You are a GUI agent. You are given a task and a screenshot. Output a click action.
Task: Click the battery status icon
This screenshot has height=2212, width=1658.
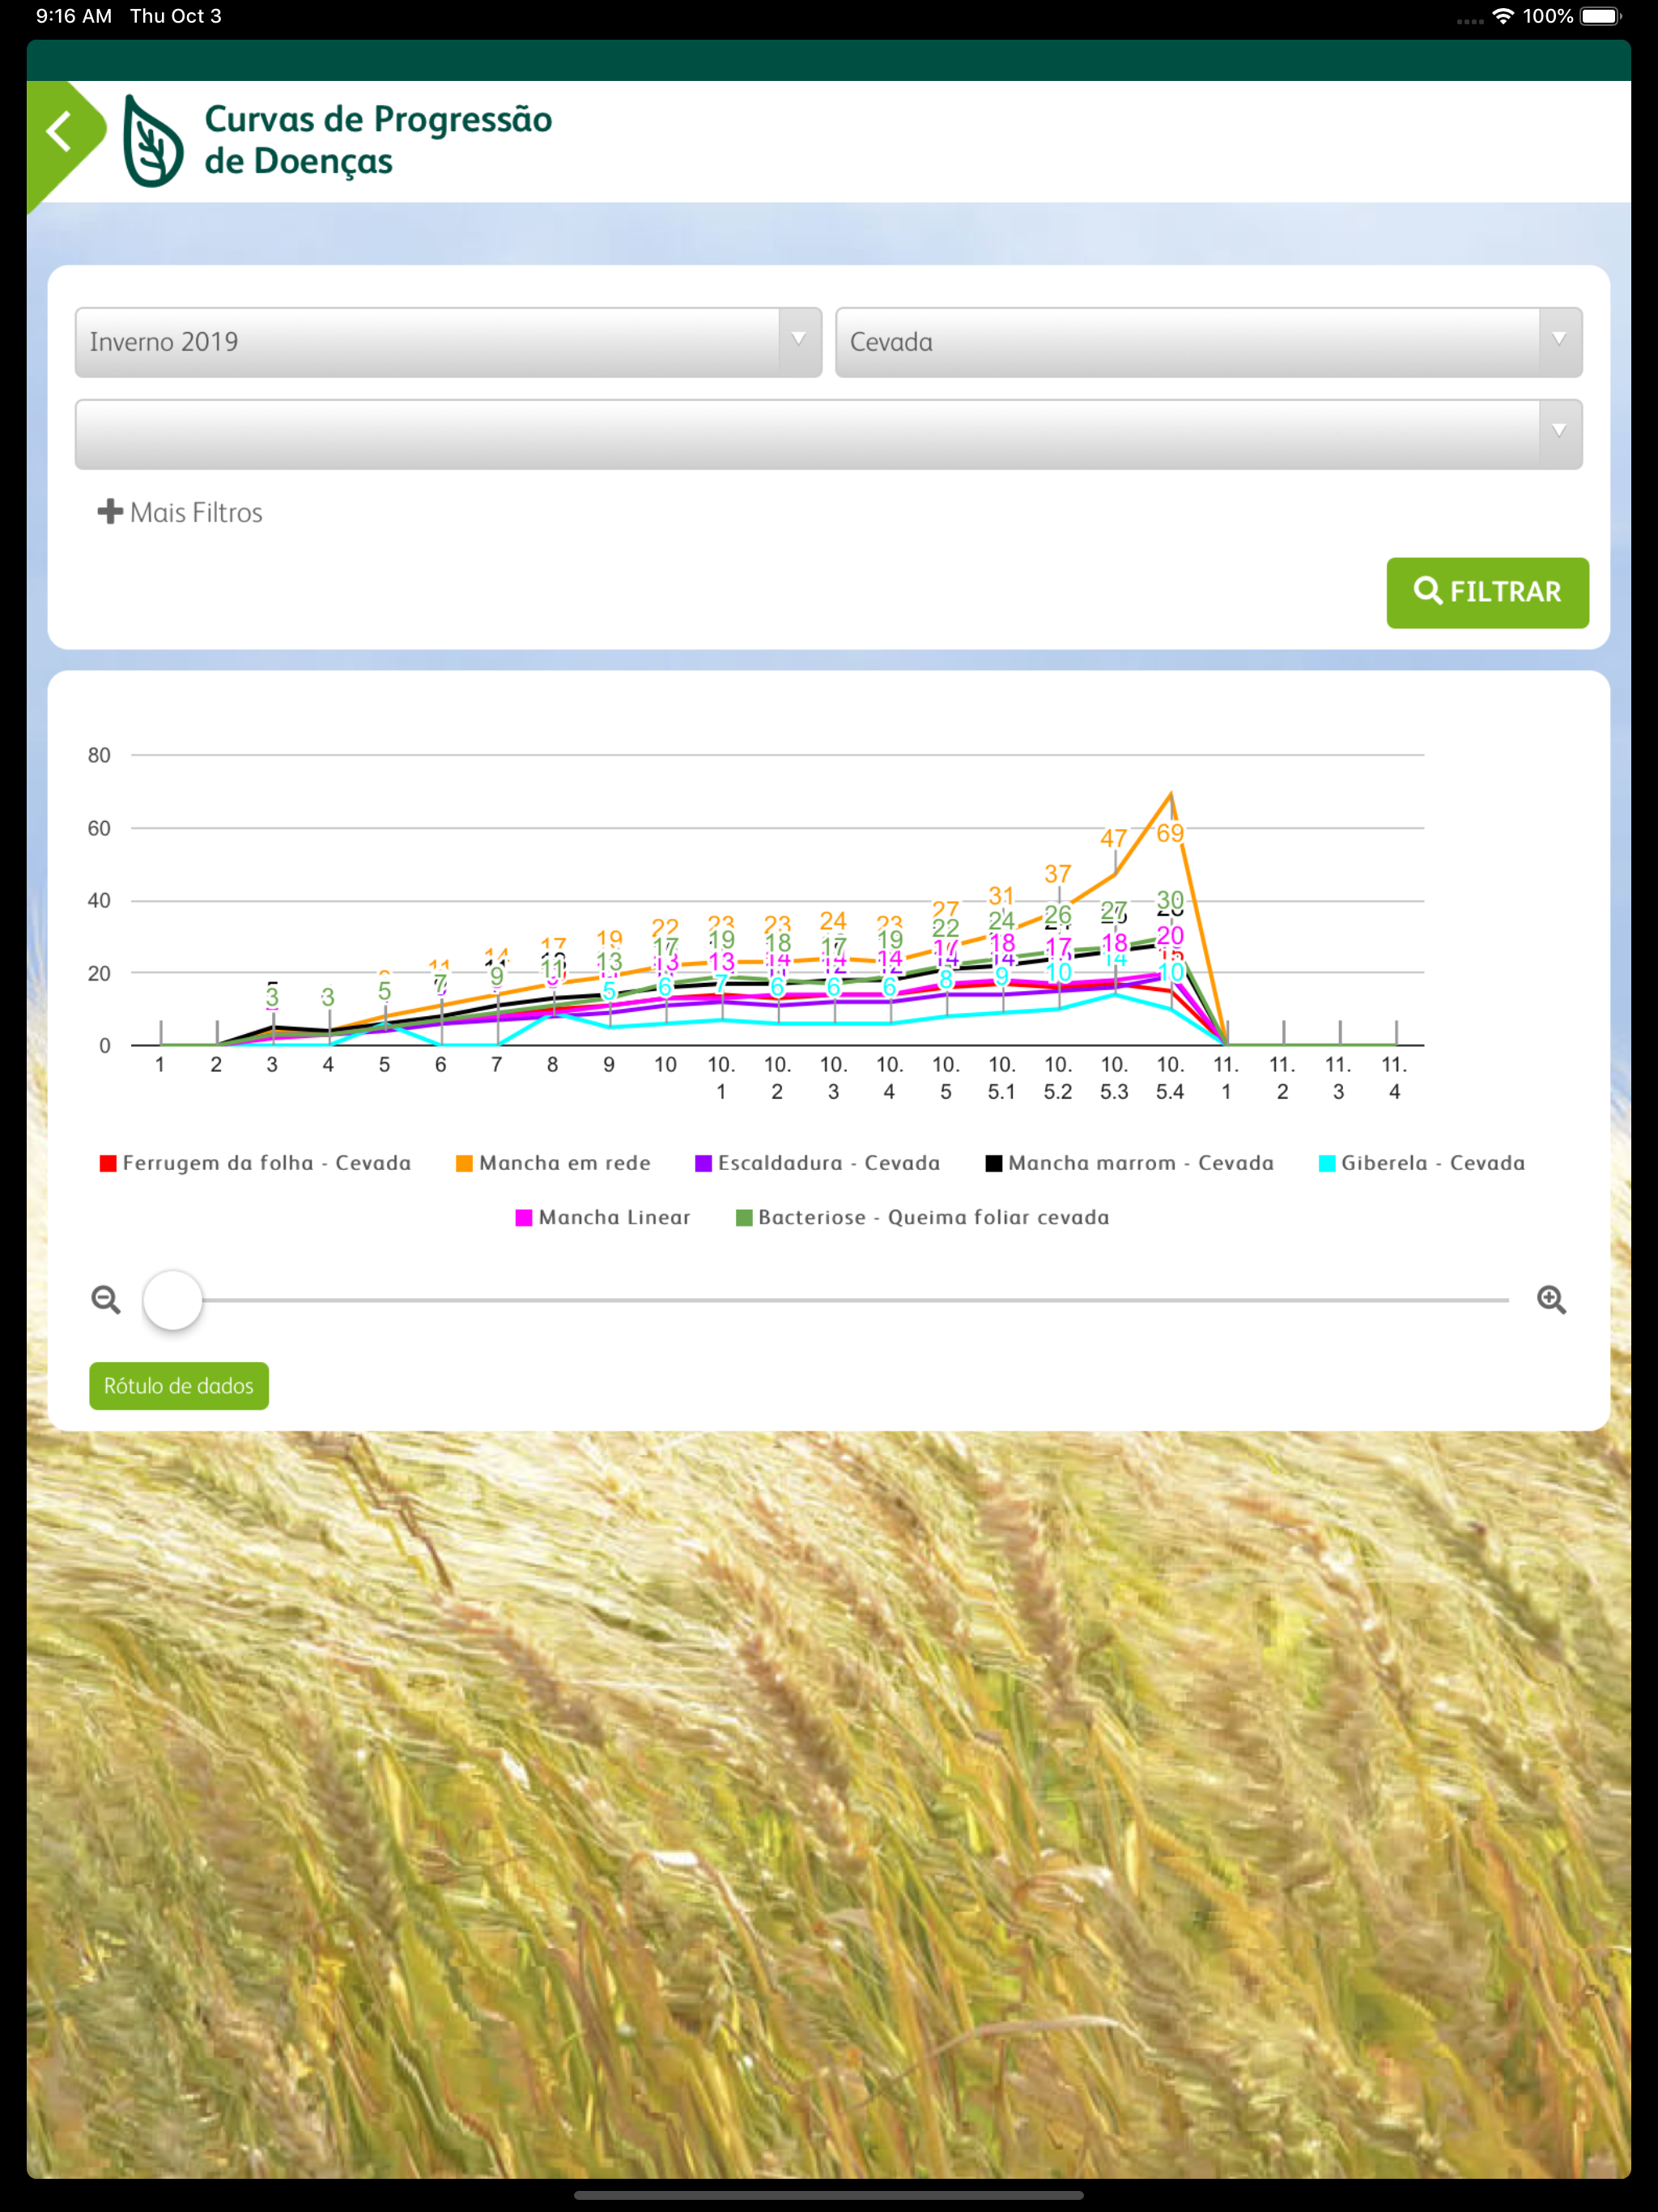(1600, 16)
